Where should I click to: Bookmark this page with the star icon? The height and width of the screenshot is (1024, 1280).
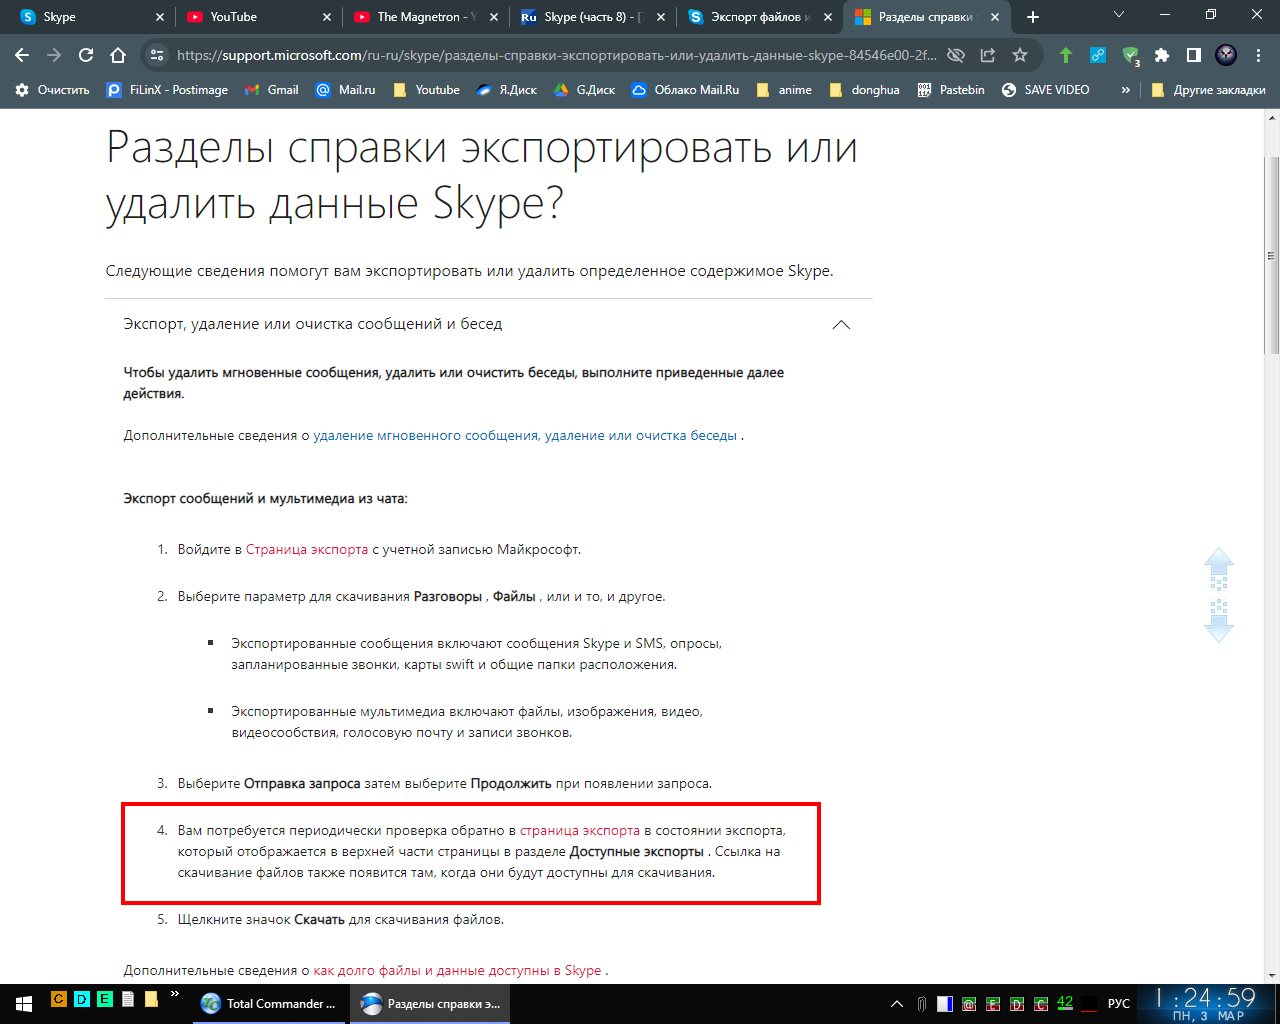(x=1020, y=56)
